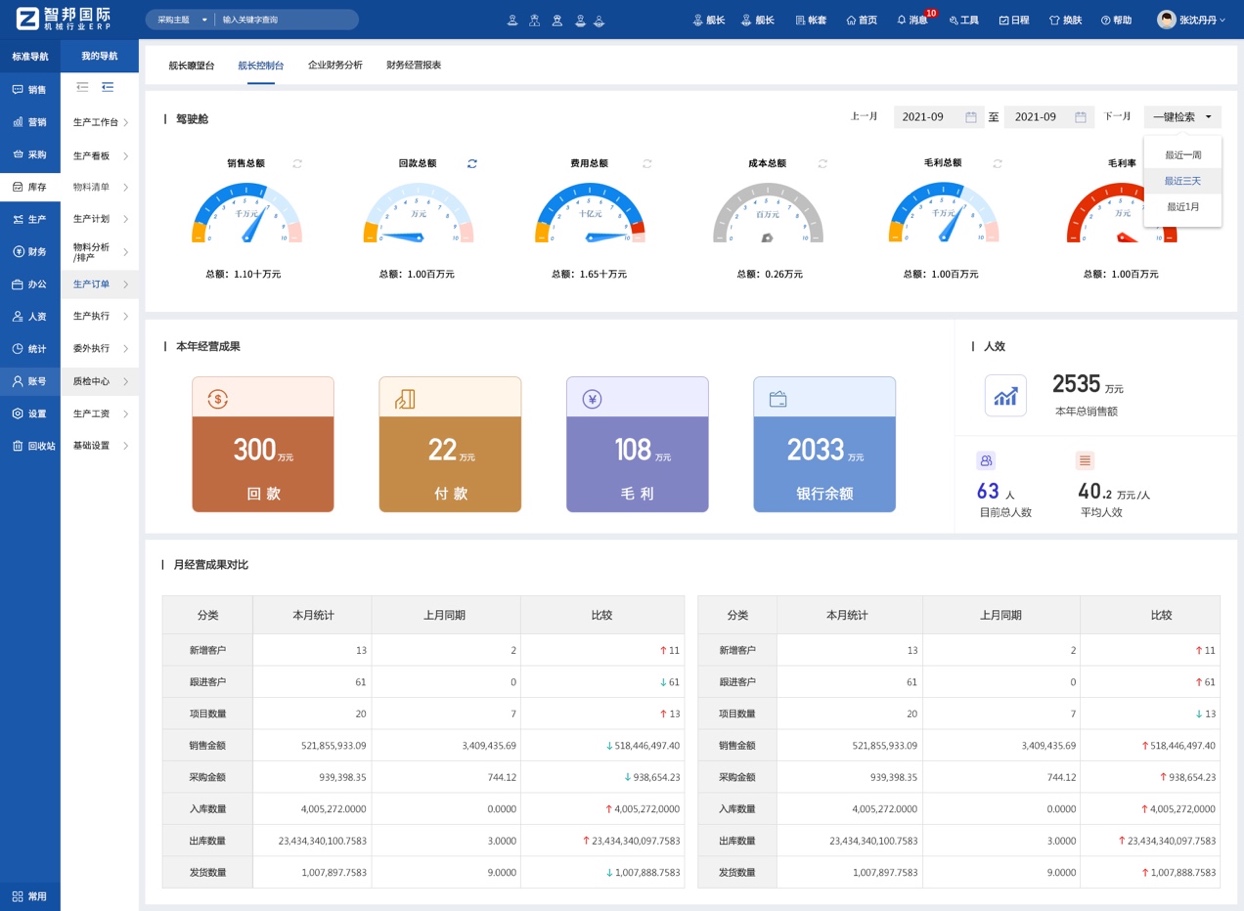Screen dimensions: 1244x911
Task: Open the 采购主题 search category dropdown
Action: [180, 20]
